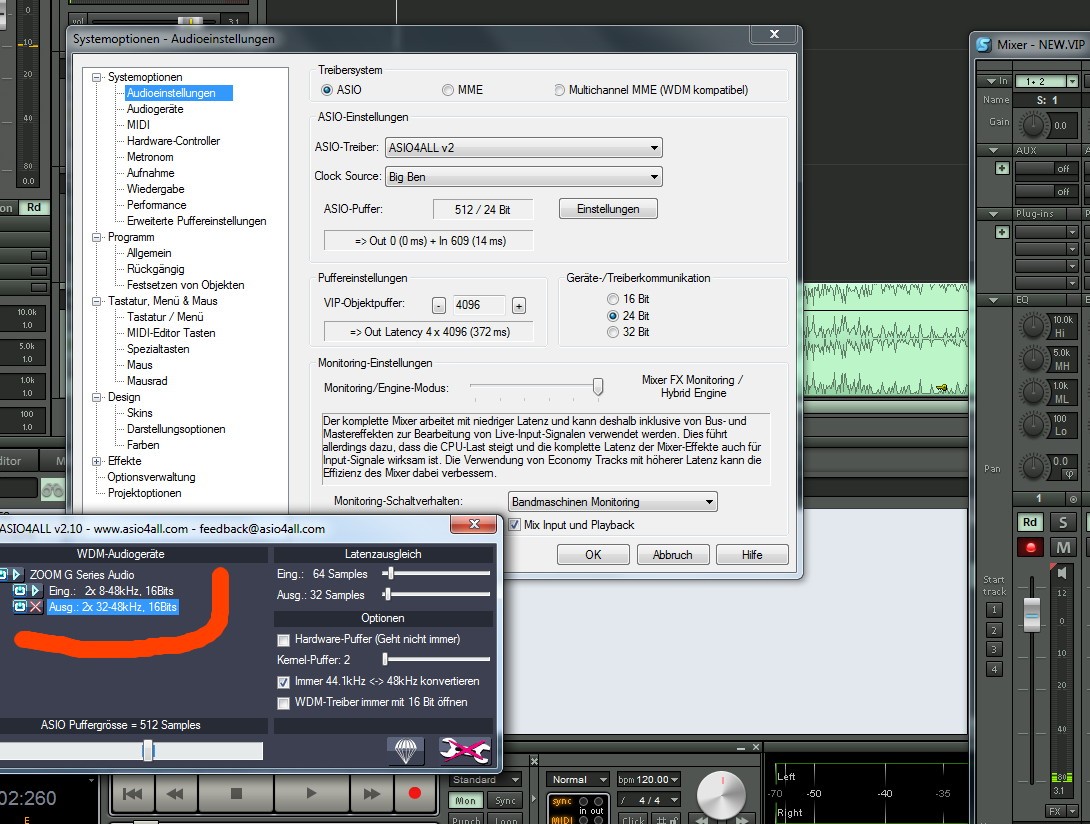Click the binoculars icon in the left panel
Image resolution: width=1090 pixels, height=824 pixels.
tap(52, 490)
